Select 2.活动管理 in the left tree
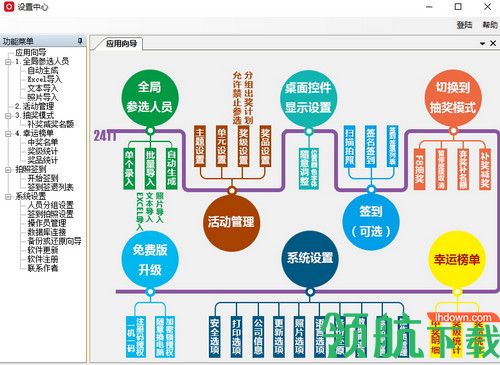500x365 pixels. click(x=34, y=106)
